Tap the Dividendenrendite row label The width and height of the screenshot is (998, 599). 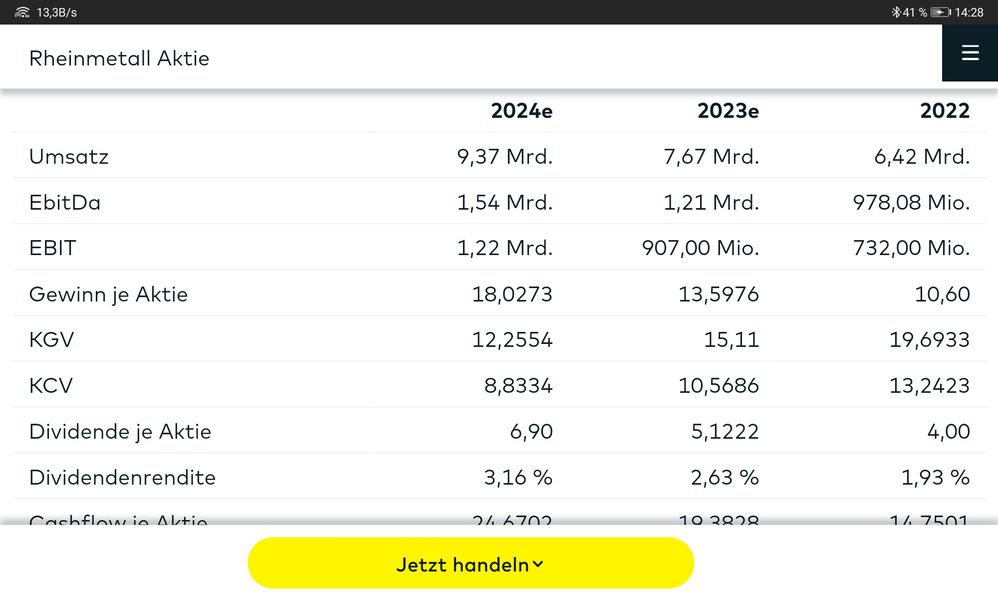(x=122, y=478)
